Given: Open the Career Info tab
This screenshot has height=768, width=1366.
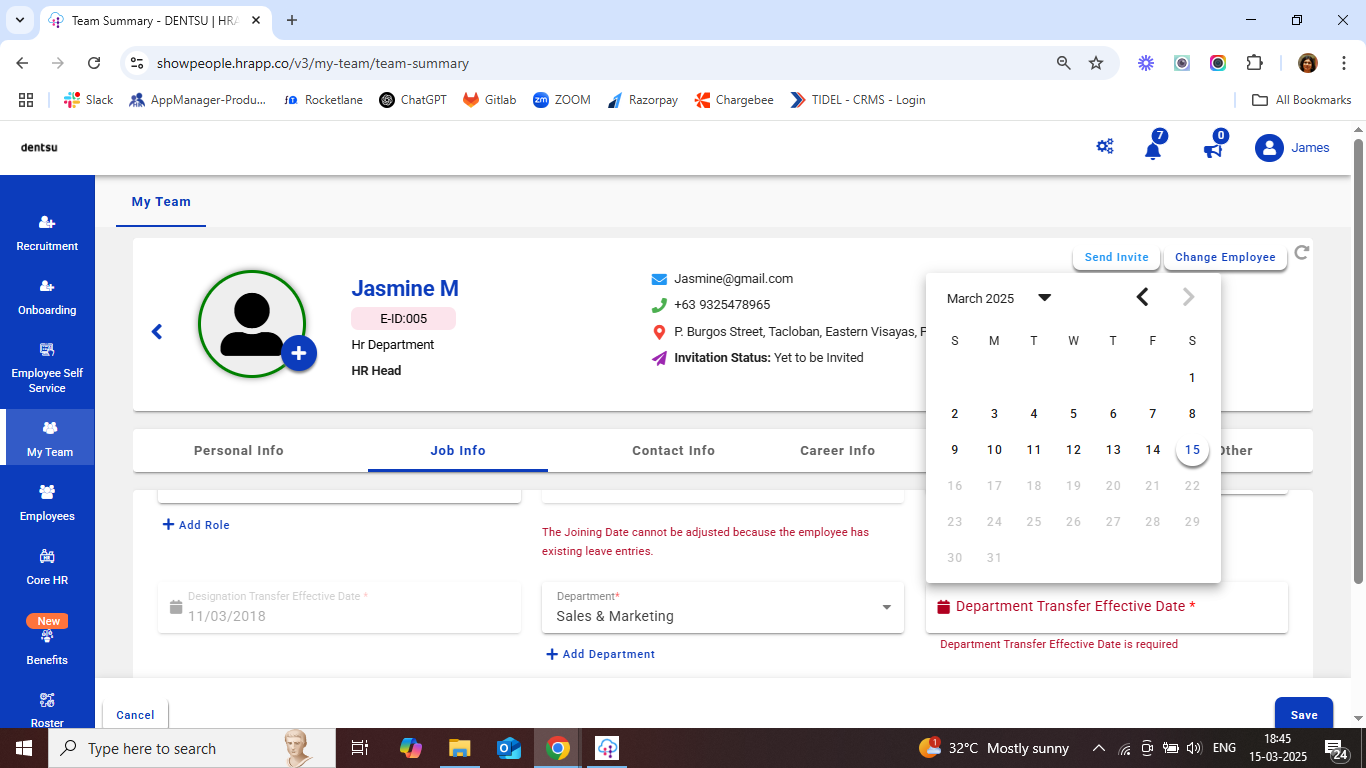Looking at the screenshot, I should 837,451.
